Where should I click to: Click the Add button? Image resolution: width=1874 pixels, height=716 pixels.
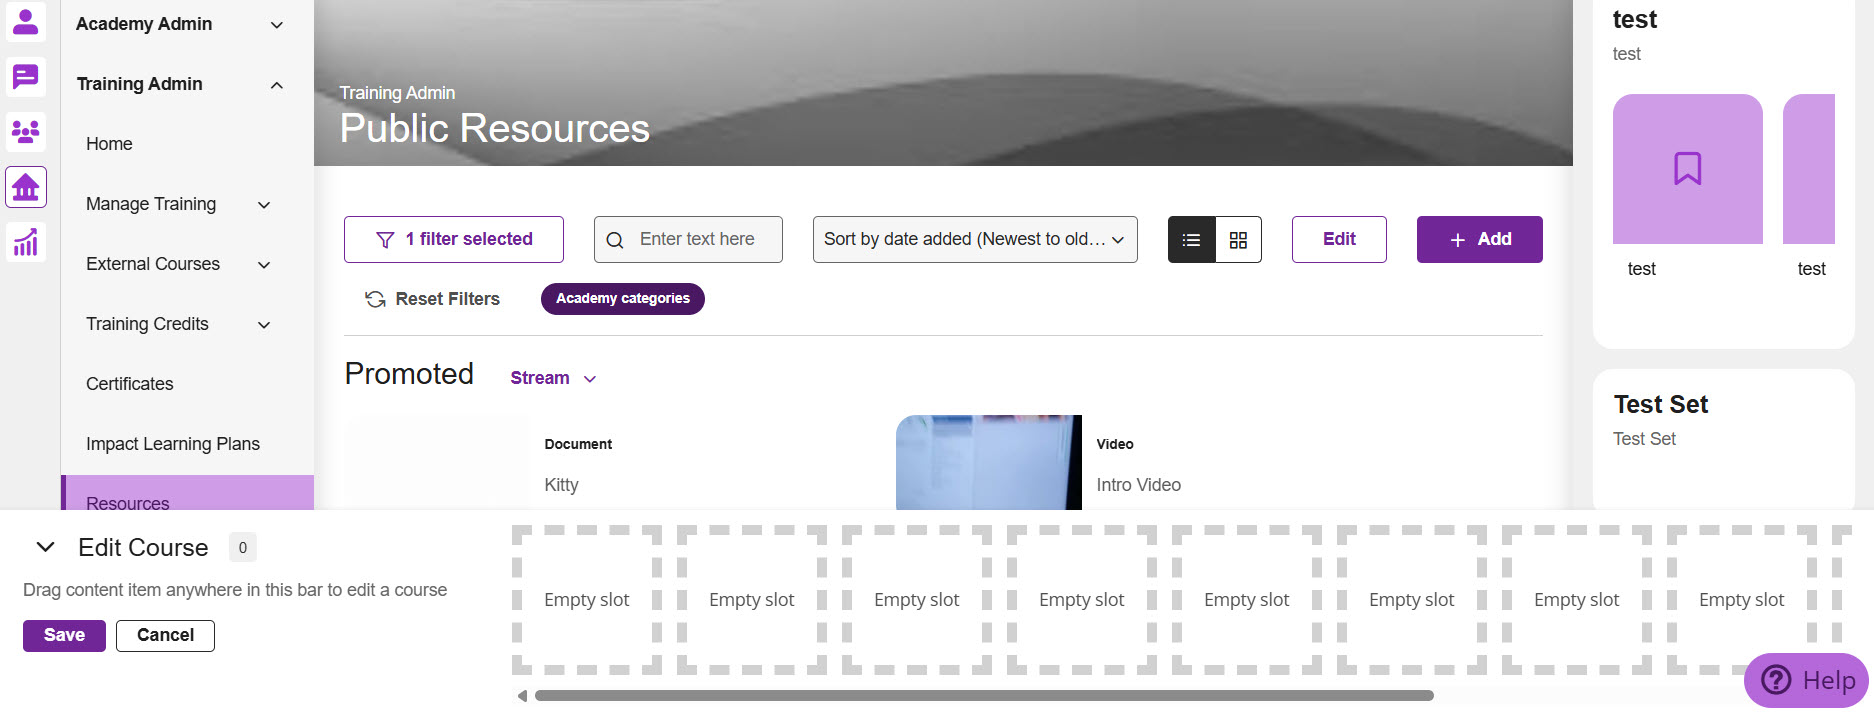point(1479,240)
